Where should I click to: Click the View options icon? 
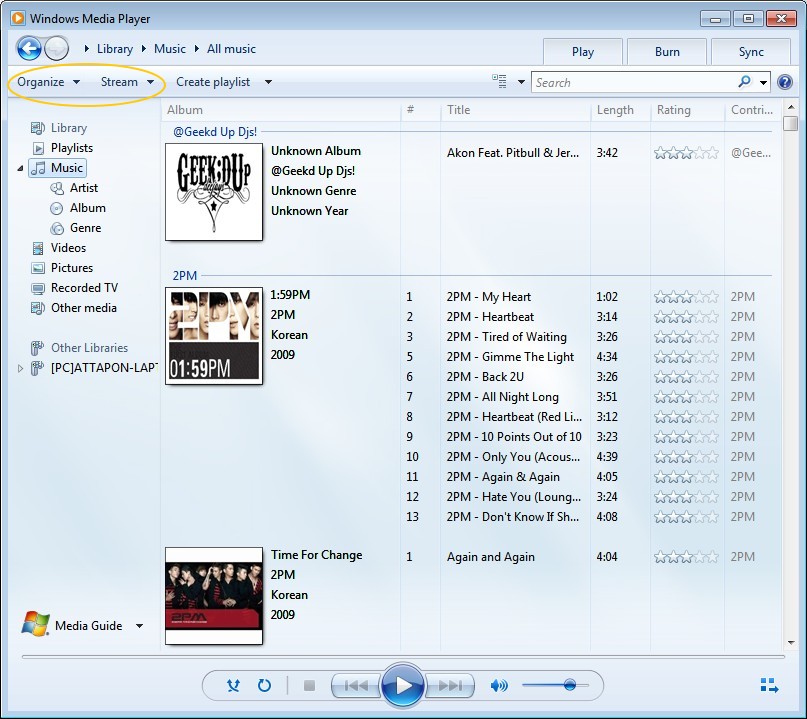tap(499, 81)
